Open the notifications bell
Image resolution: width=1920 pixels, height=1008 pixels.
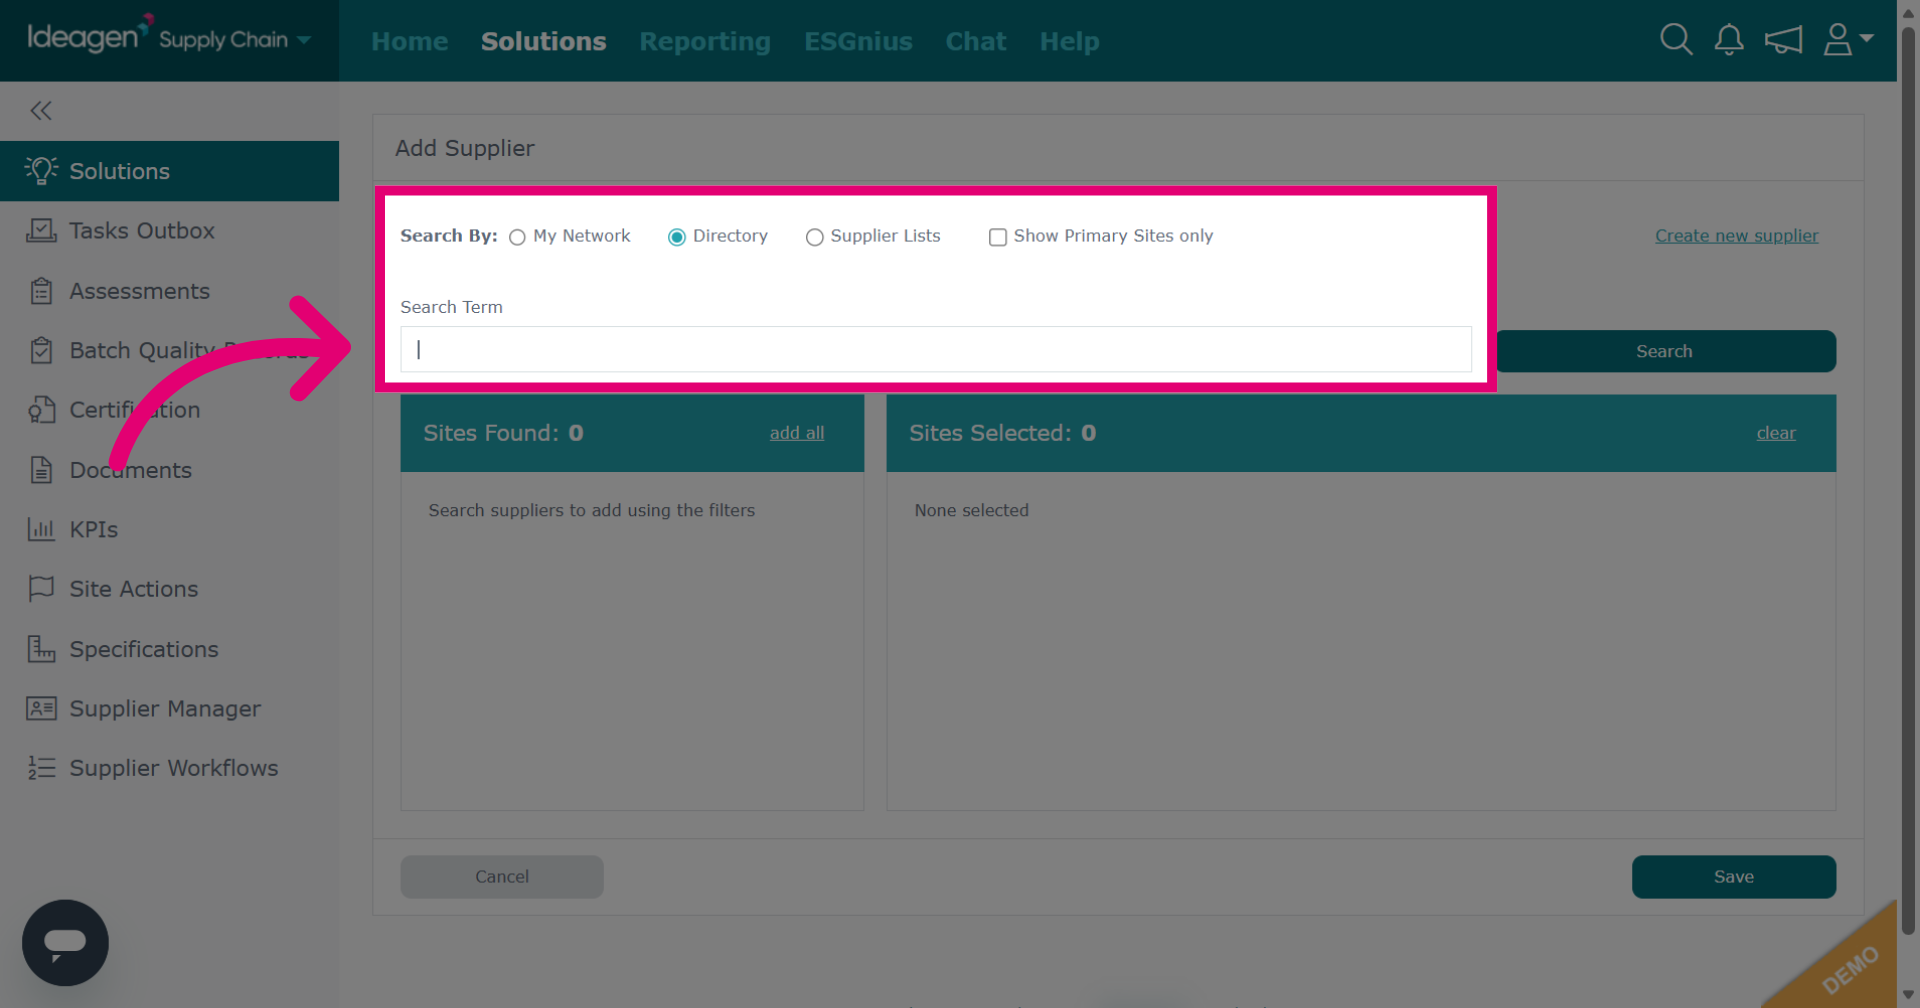click(x=1729, y=40)
